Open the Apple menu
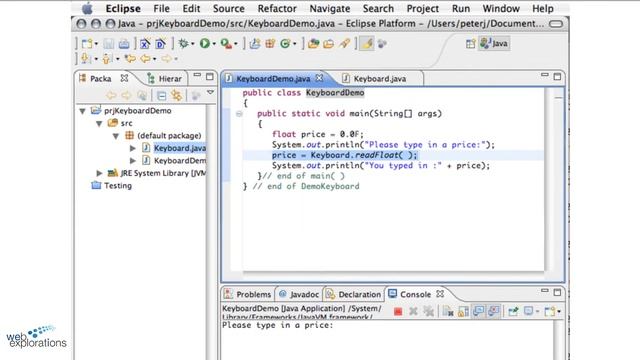Image resolution: width=640 pixels, height=360 pixels. 87,8
